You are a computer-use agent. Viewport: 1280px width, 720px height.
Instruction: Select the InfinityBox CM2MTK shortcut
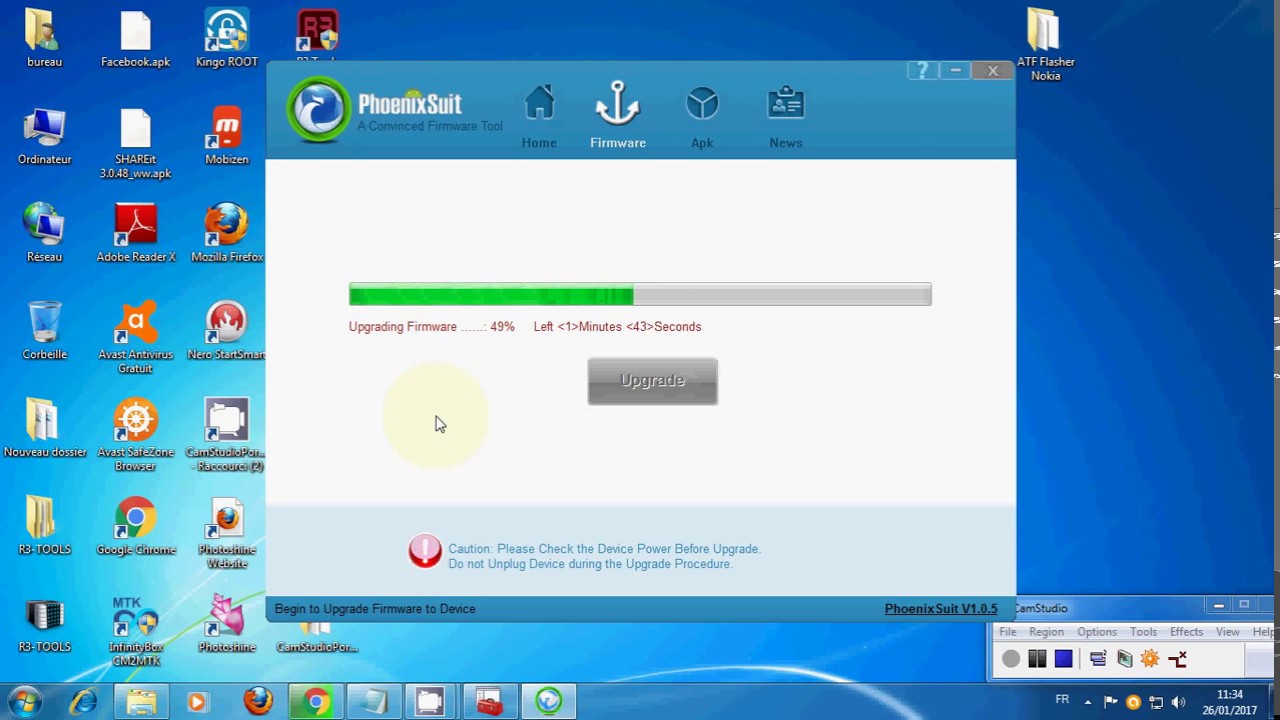[x=135, y=631]
